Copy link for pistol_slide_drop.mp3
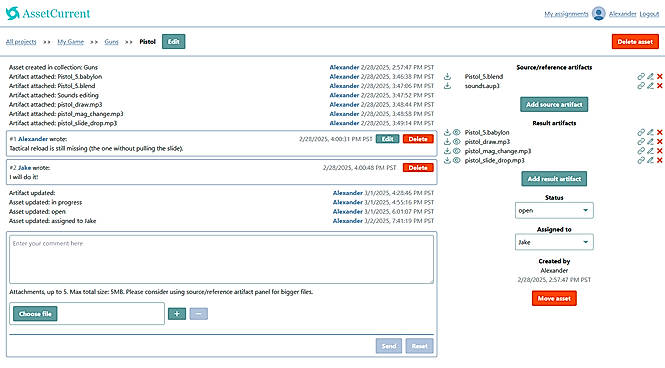 pos(641,161)
